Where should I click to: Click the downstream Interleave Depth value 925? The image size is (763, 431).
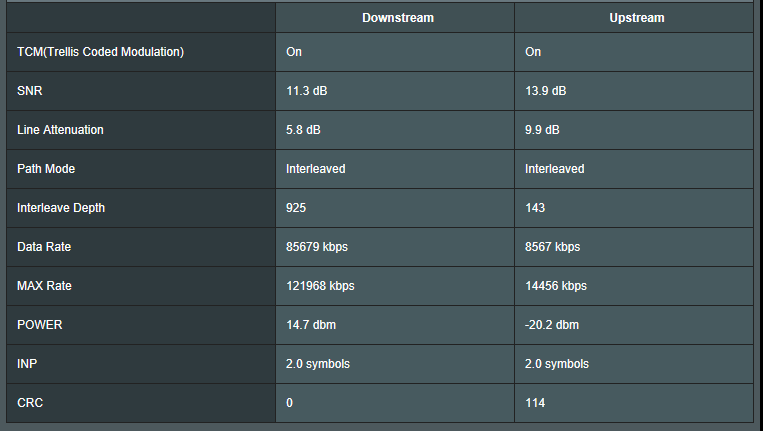(x=296, y=208)
